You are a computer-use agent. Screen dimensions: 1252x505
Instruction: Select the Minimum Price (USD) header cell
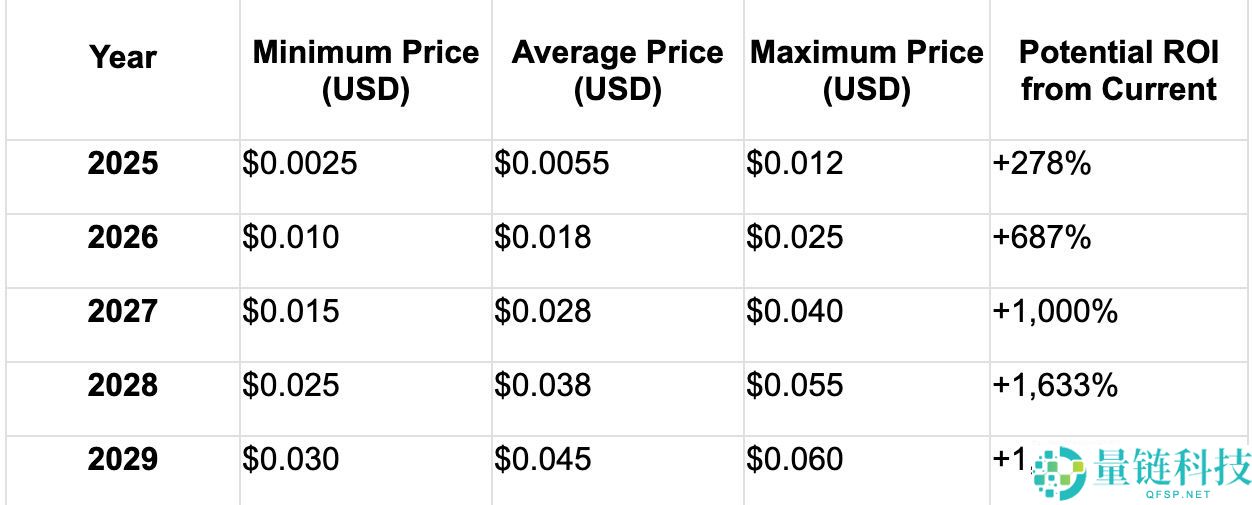pos(365,70)
